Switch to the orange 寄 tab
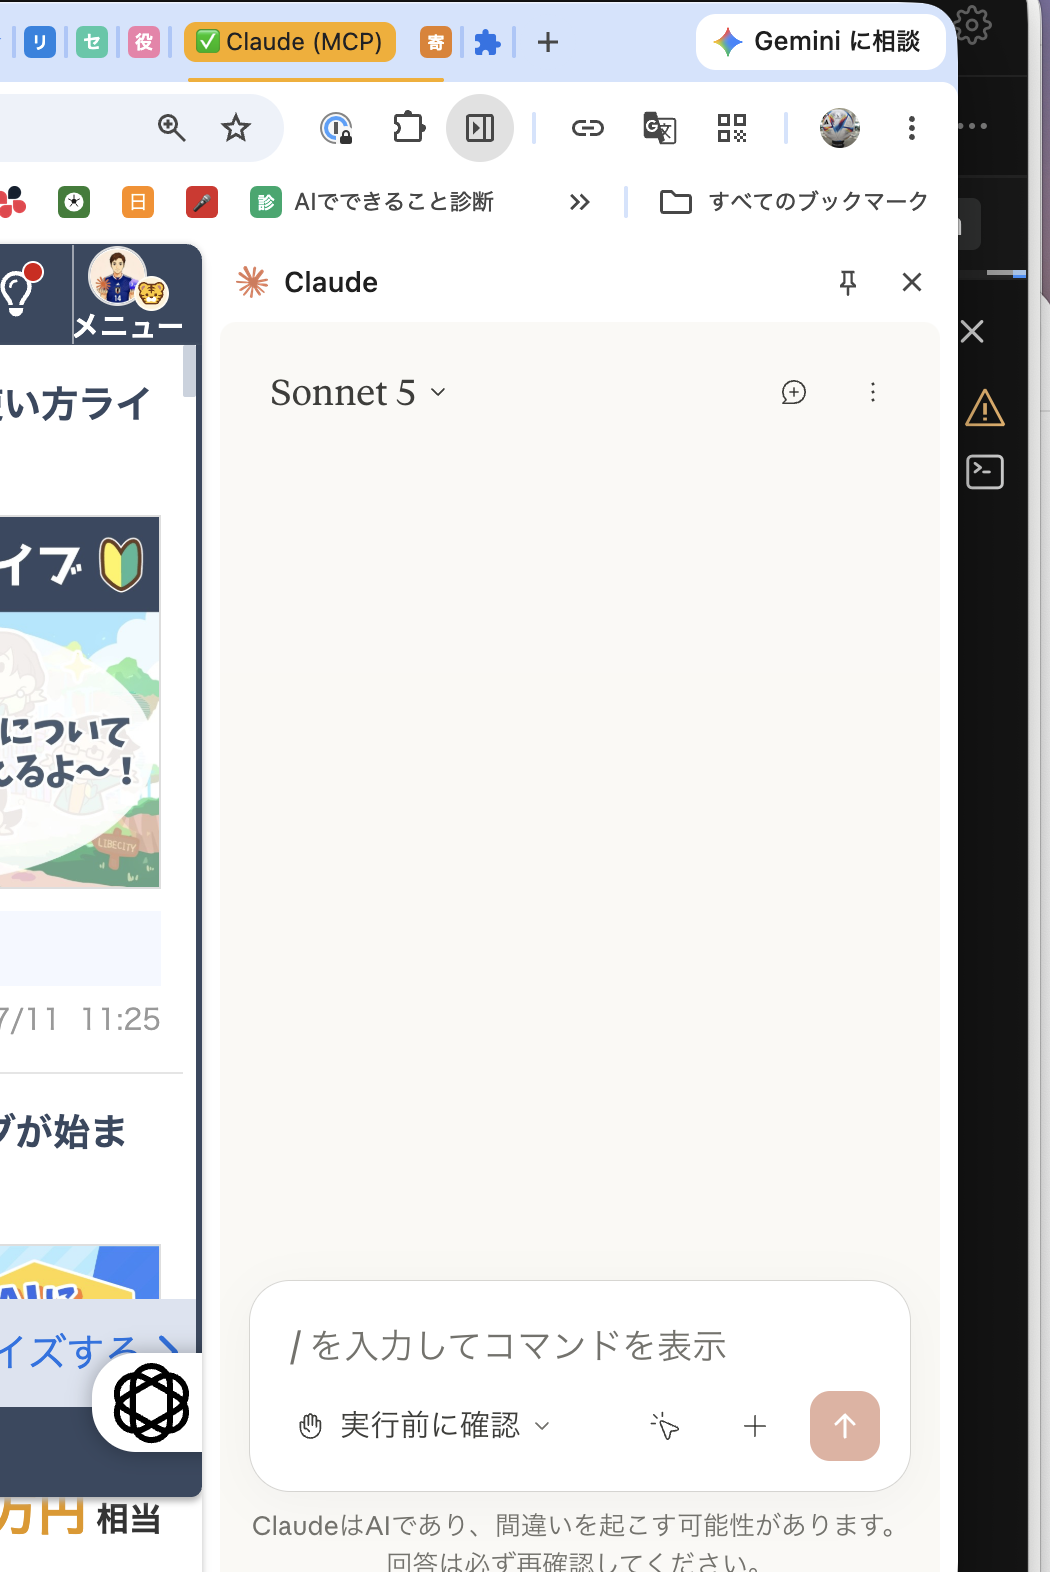 coord(436,42)
